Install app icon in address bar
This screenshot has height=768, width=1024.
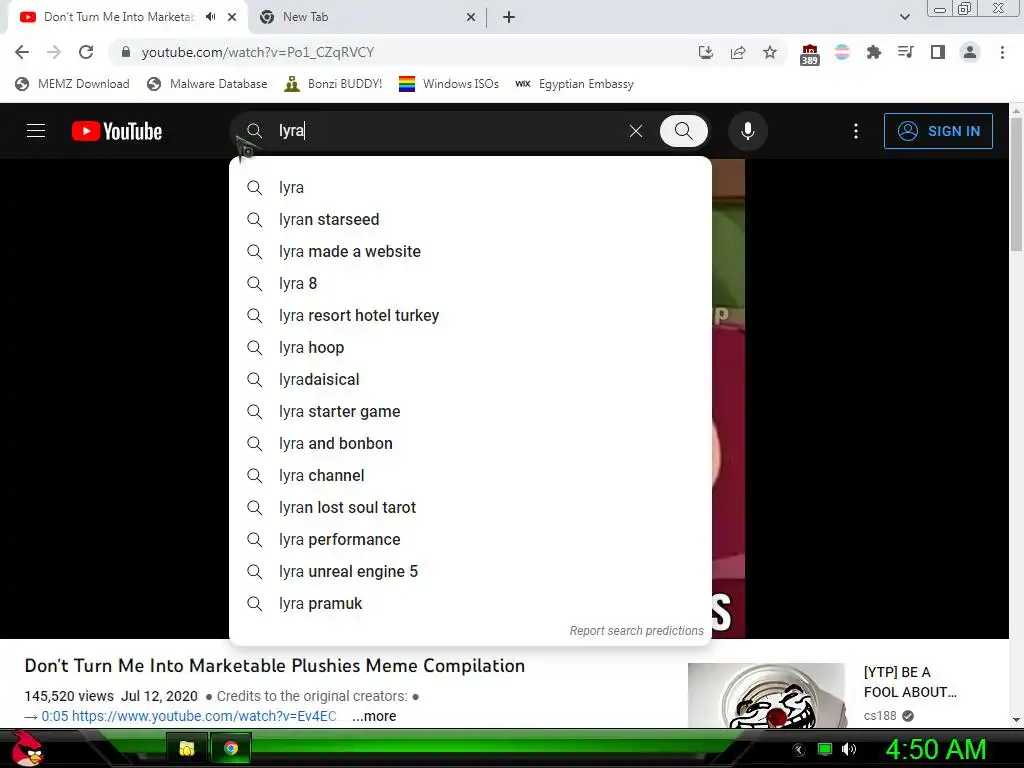705,52
